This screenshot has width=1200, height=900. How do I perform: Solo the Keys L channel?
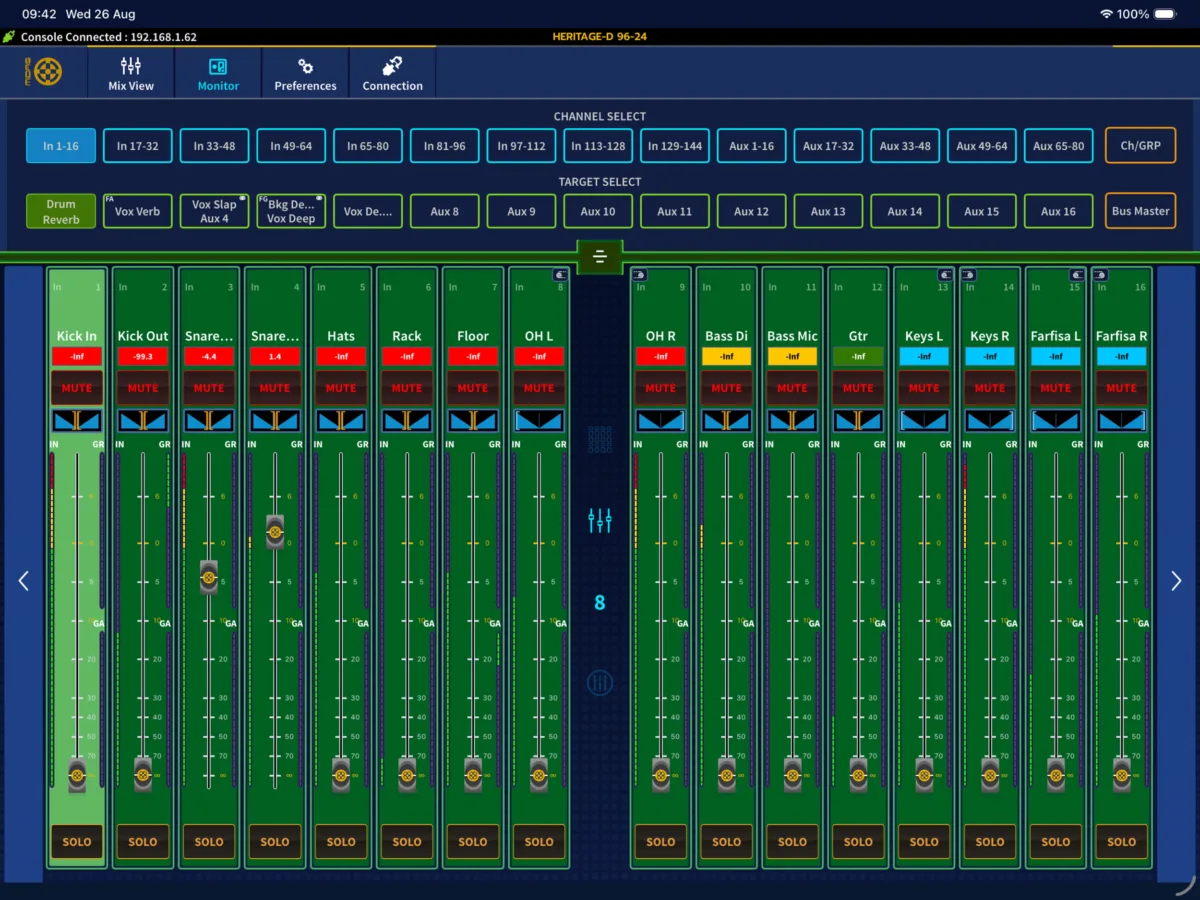(924, 842)
